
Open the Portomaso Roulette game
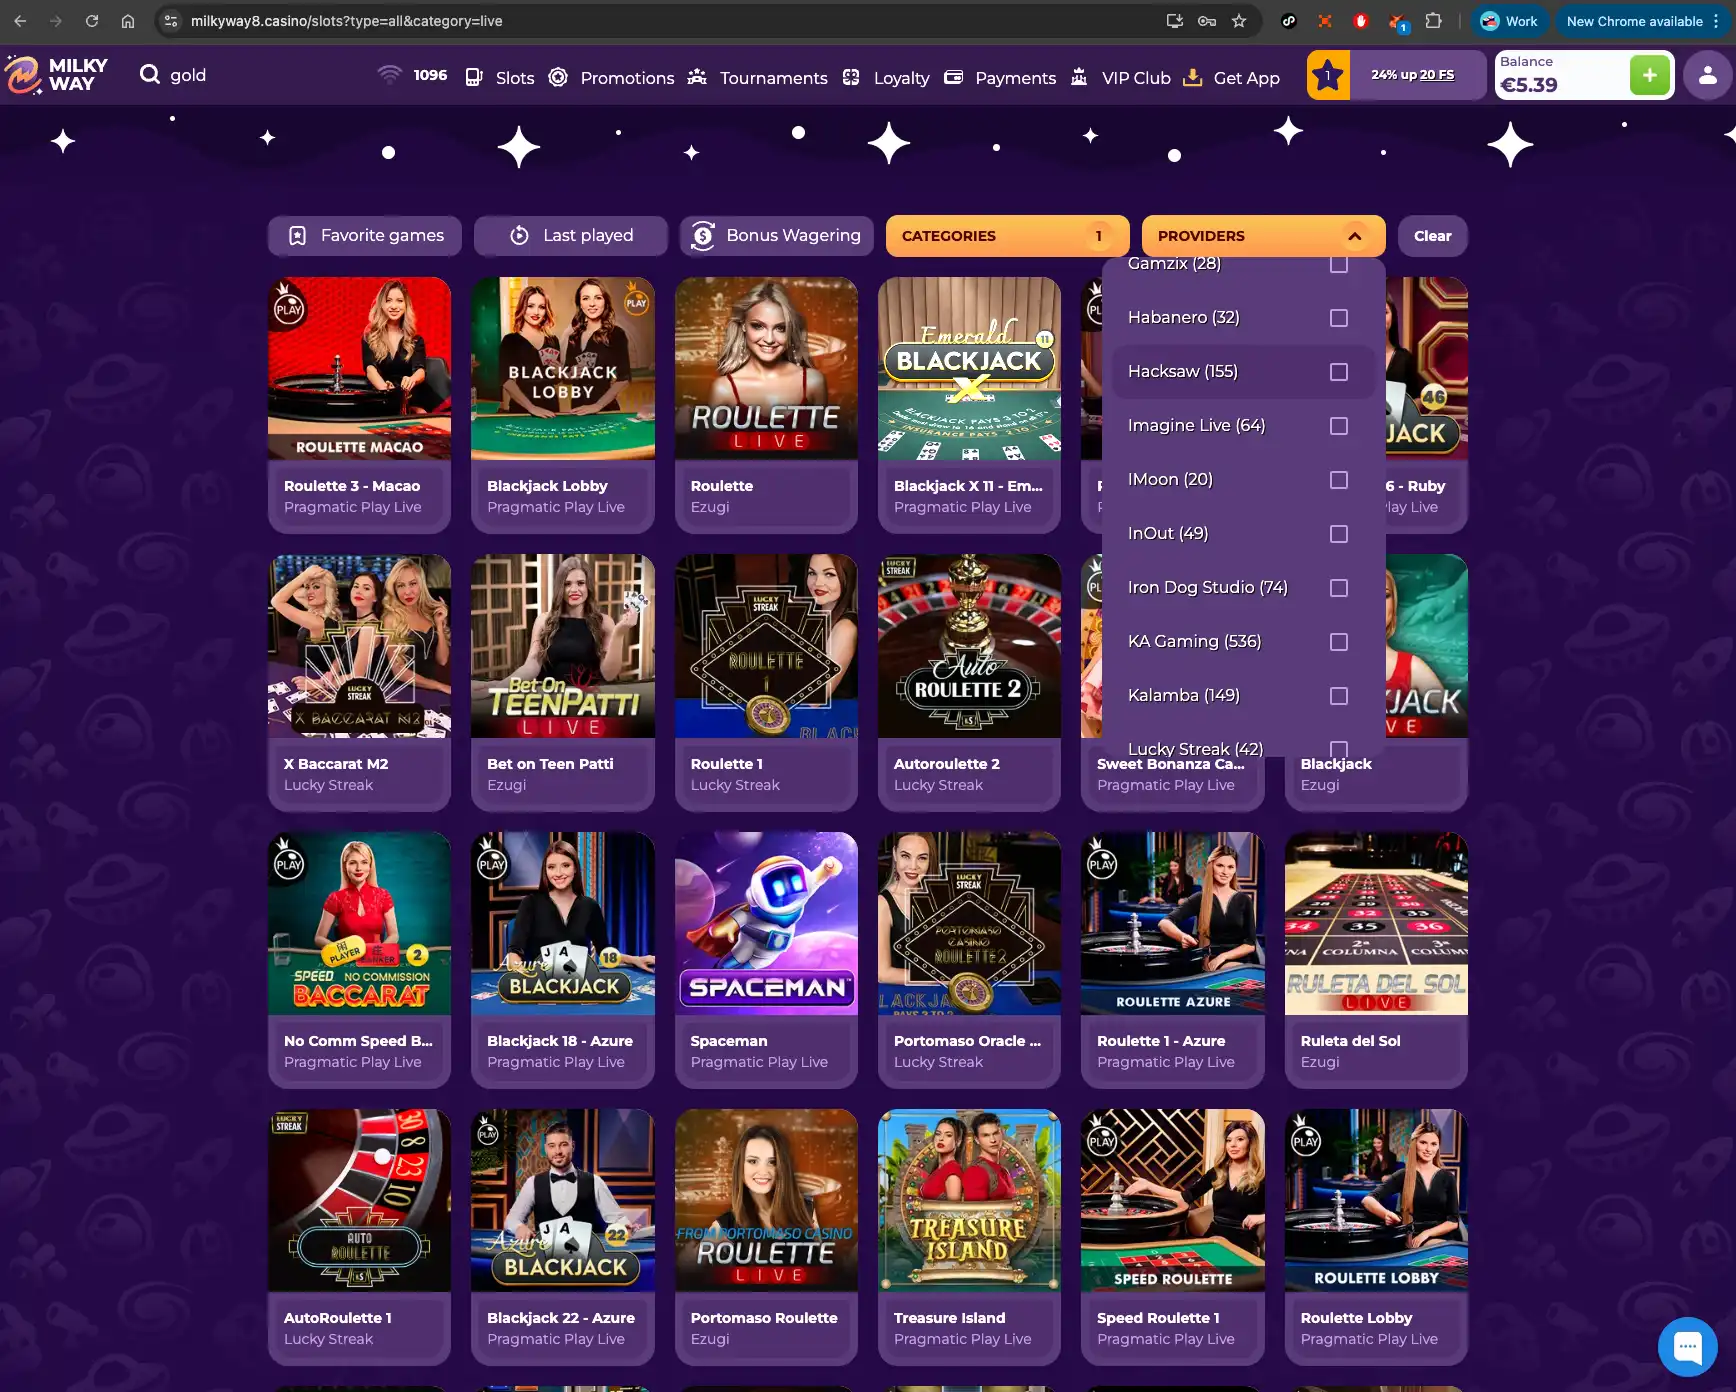point(766,1237)
